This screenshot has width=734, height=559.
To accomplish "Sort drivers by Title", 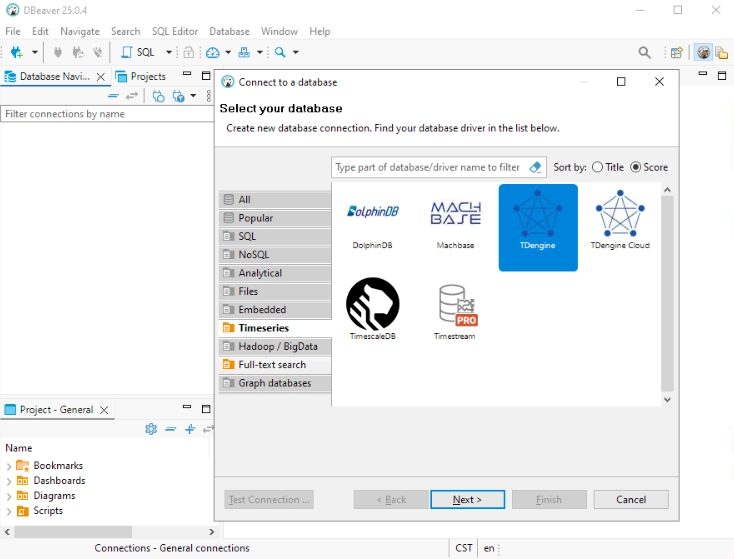I will coord(608,167).
